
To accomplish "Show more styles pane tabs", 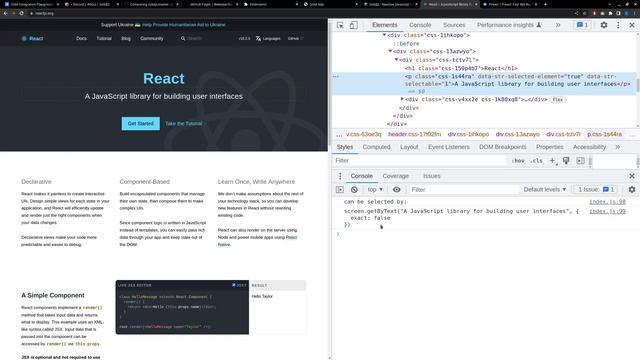I will pos(618,147).
